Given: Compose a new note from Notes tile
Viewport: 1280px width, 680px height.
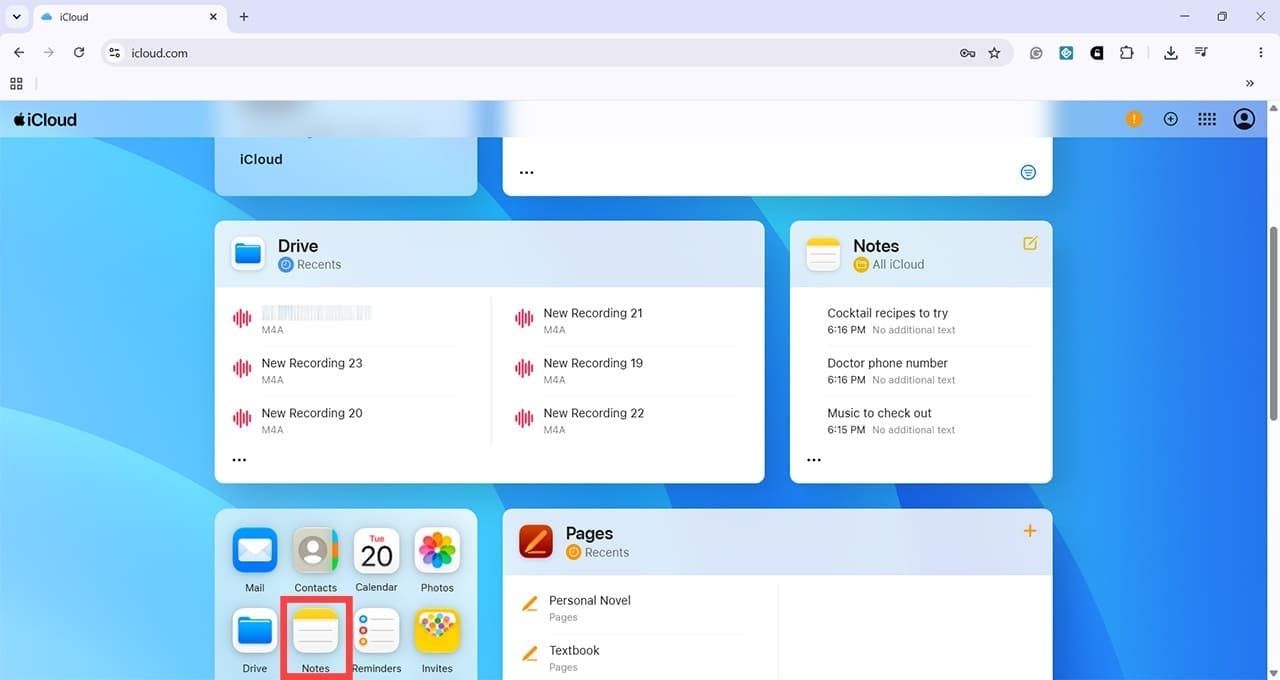Looking at the screenshot, I should click(1030, 243).
